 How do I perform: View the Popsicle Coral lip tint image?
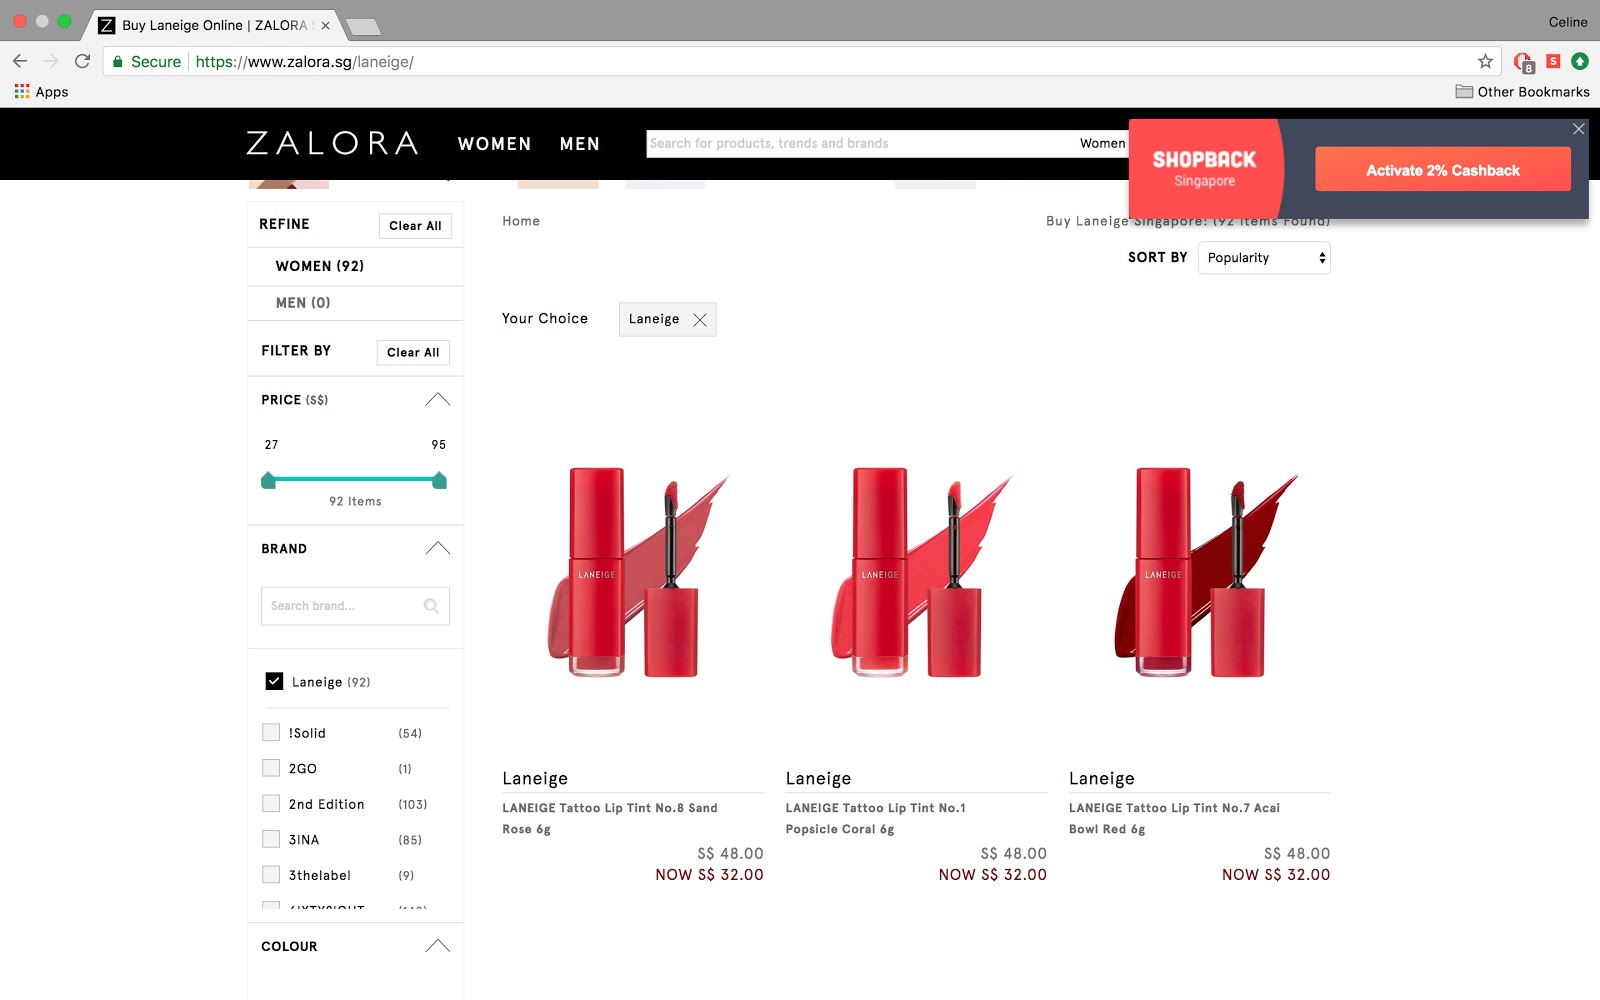(x=916, y=573)
